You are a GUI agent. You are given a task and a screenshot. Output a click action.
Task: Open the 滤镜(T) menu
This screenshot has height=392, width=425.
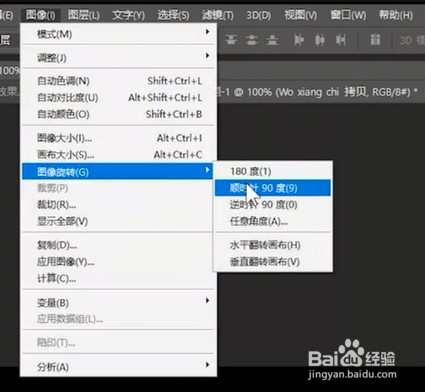pos(217,15)
